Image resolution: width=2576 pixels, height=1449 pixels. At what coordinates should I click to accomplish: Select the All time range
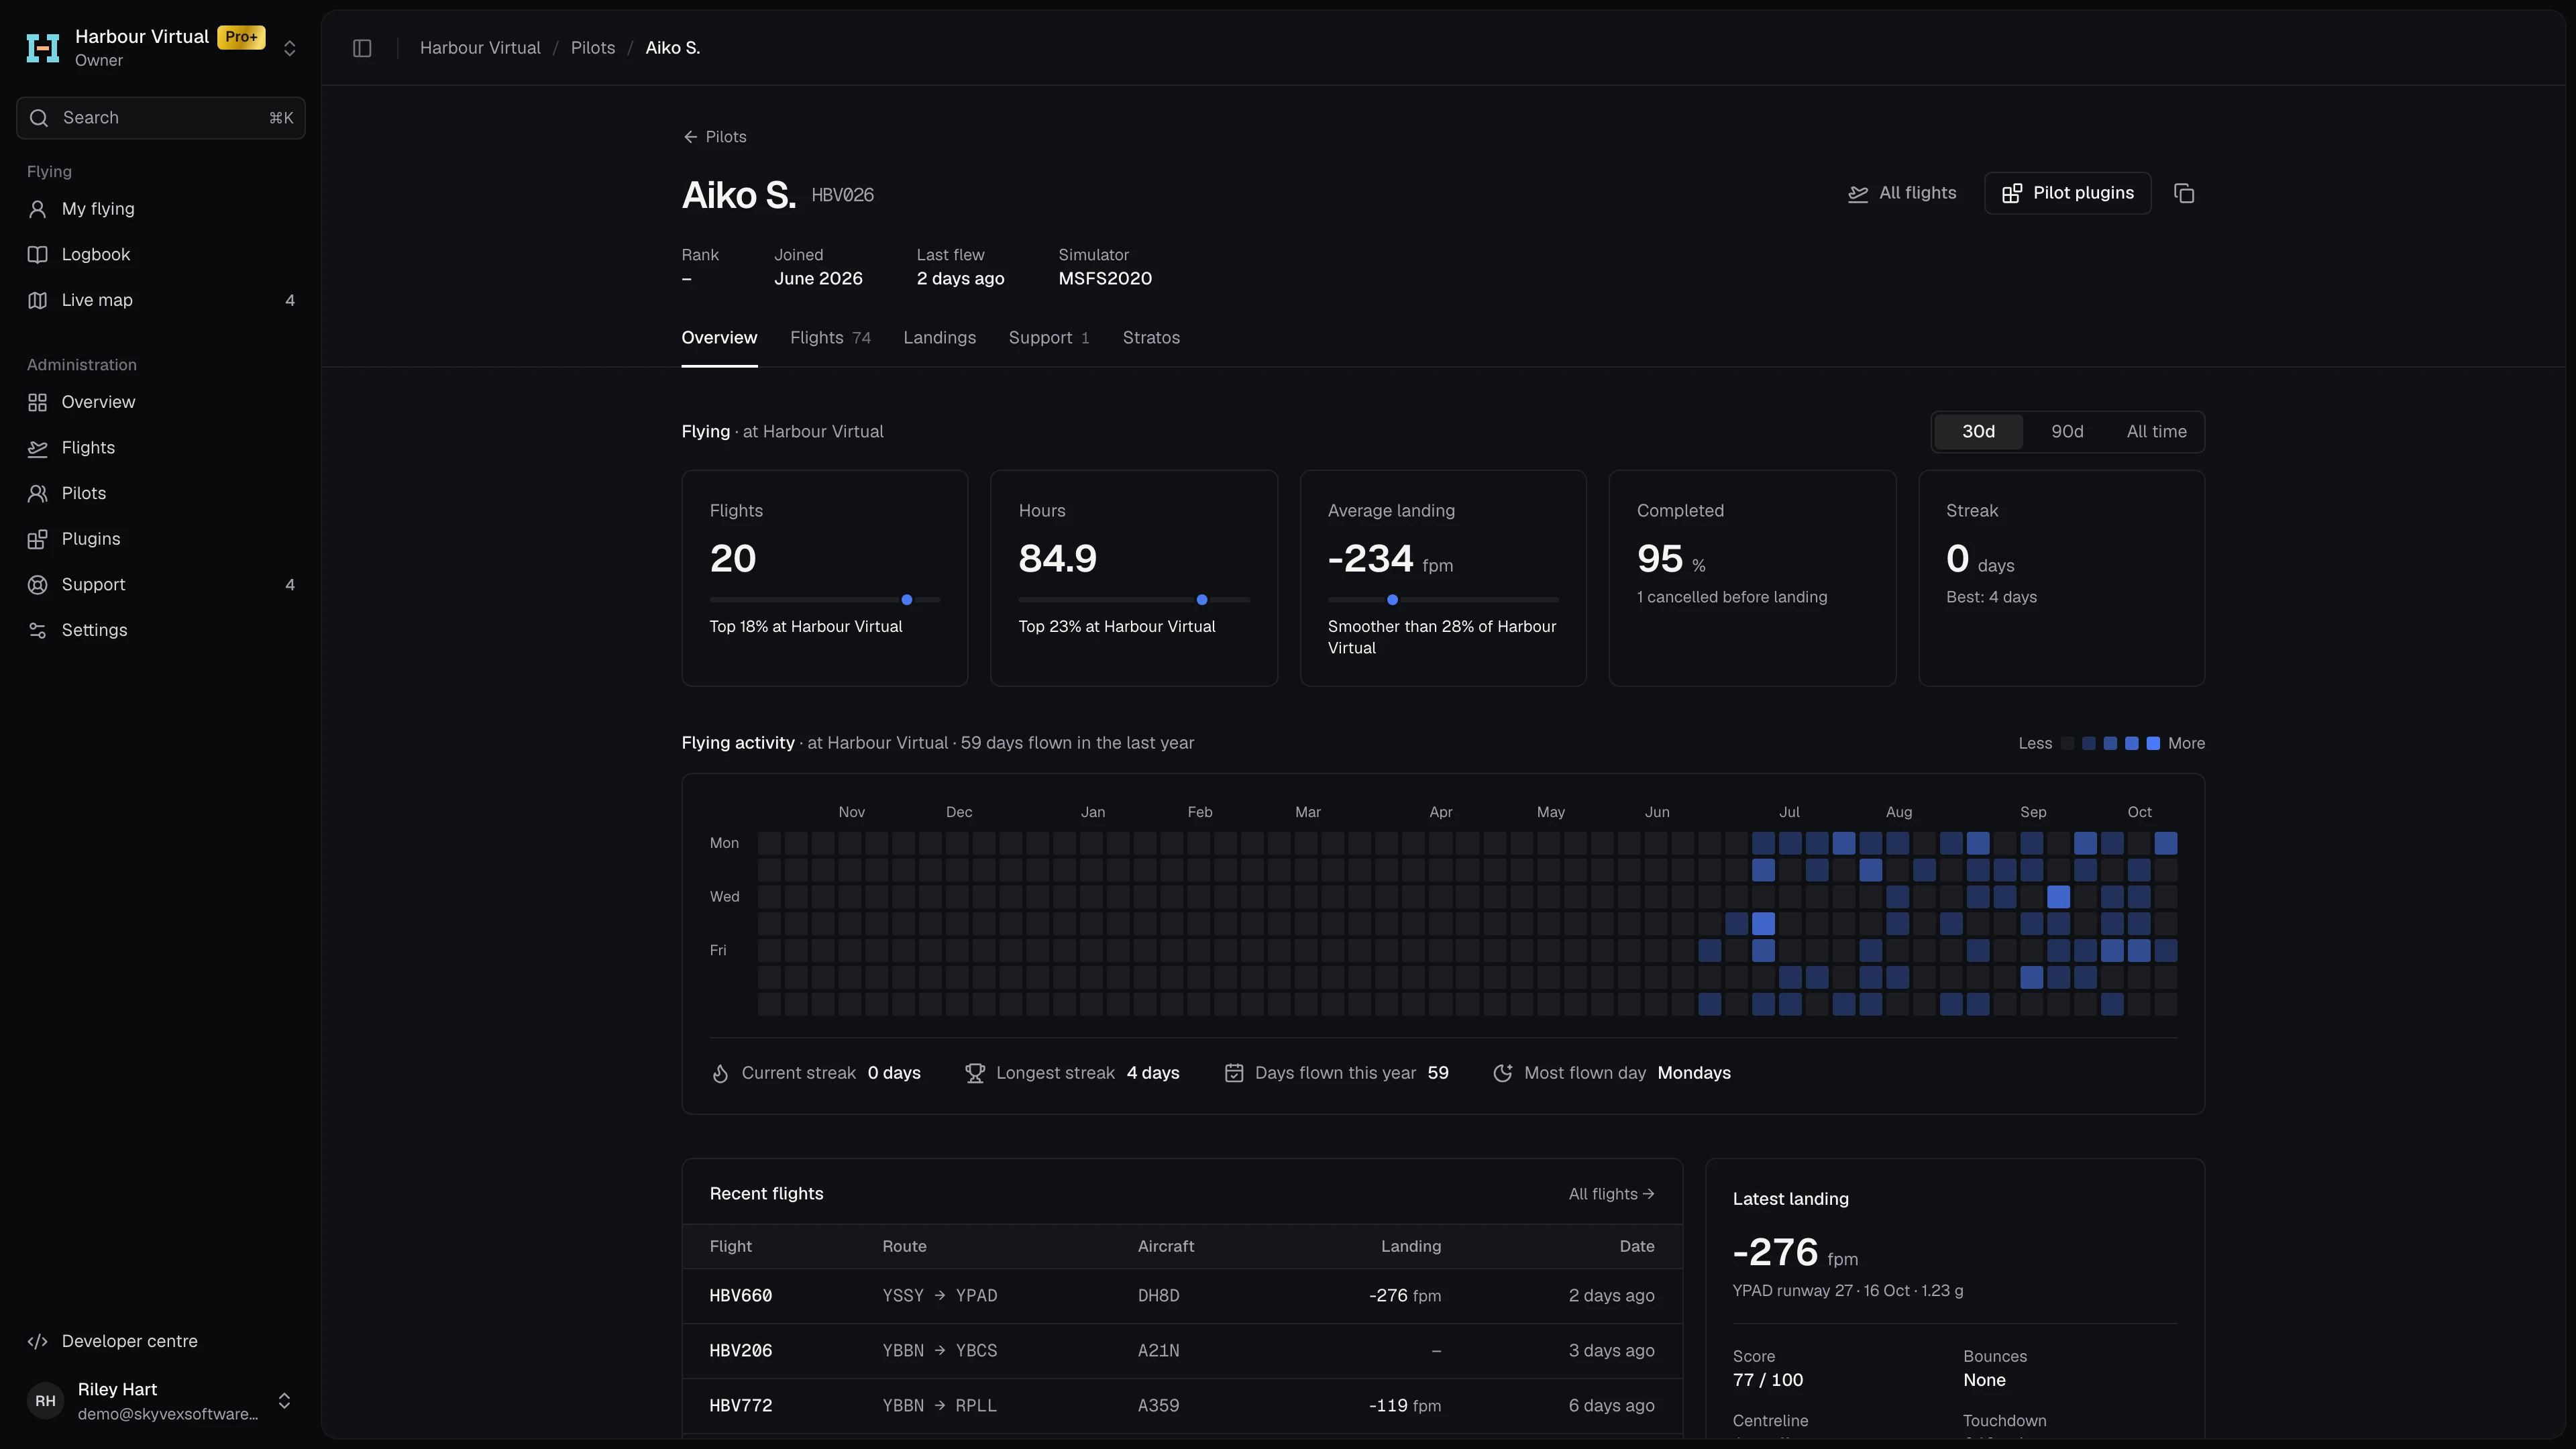[x=2156, y=432]
